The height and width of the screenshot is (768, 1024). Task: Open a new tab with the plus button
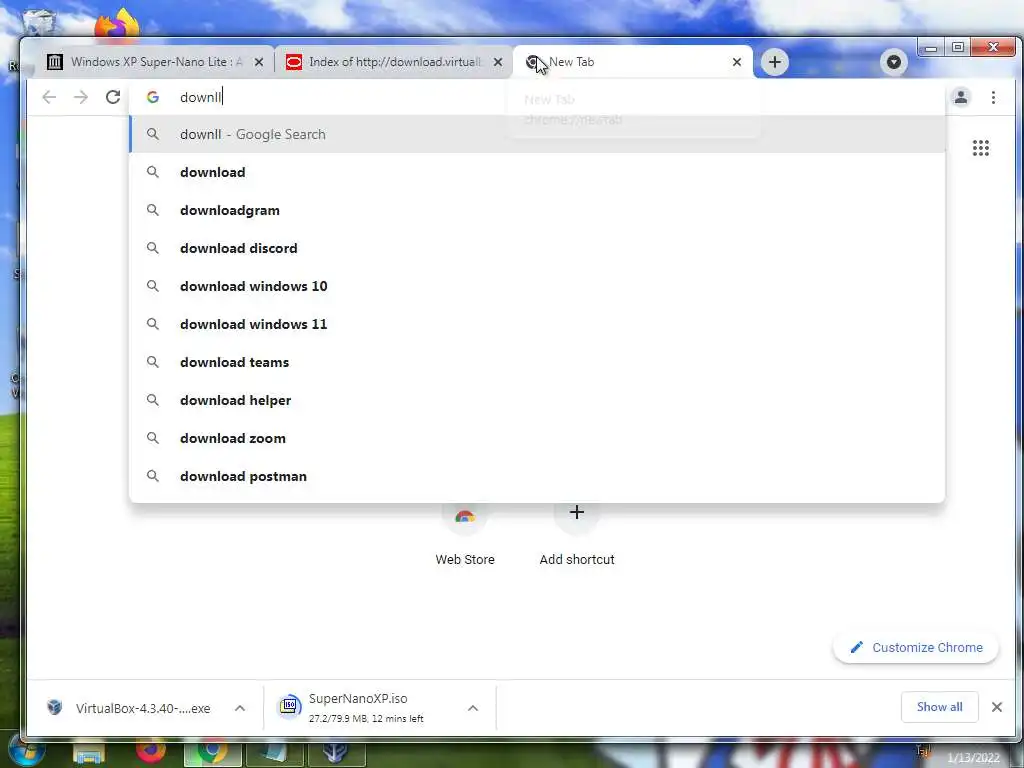[775, 62]
